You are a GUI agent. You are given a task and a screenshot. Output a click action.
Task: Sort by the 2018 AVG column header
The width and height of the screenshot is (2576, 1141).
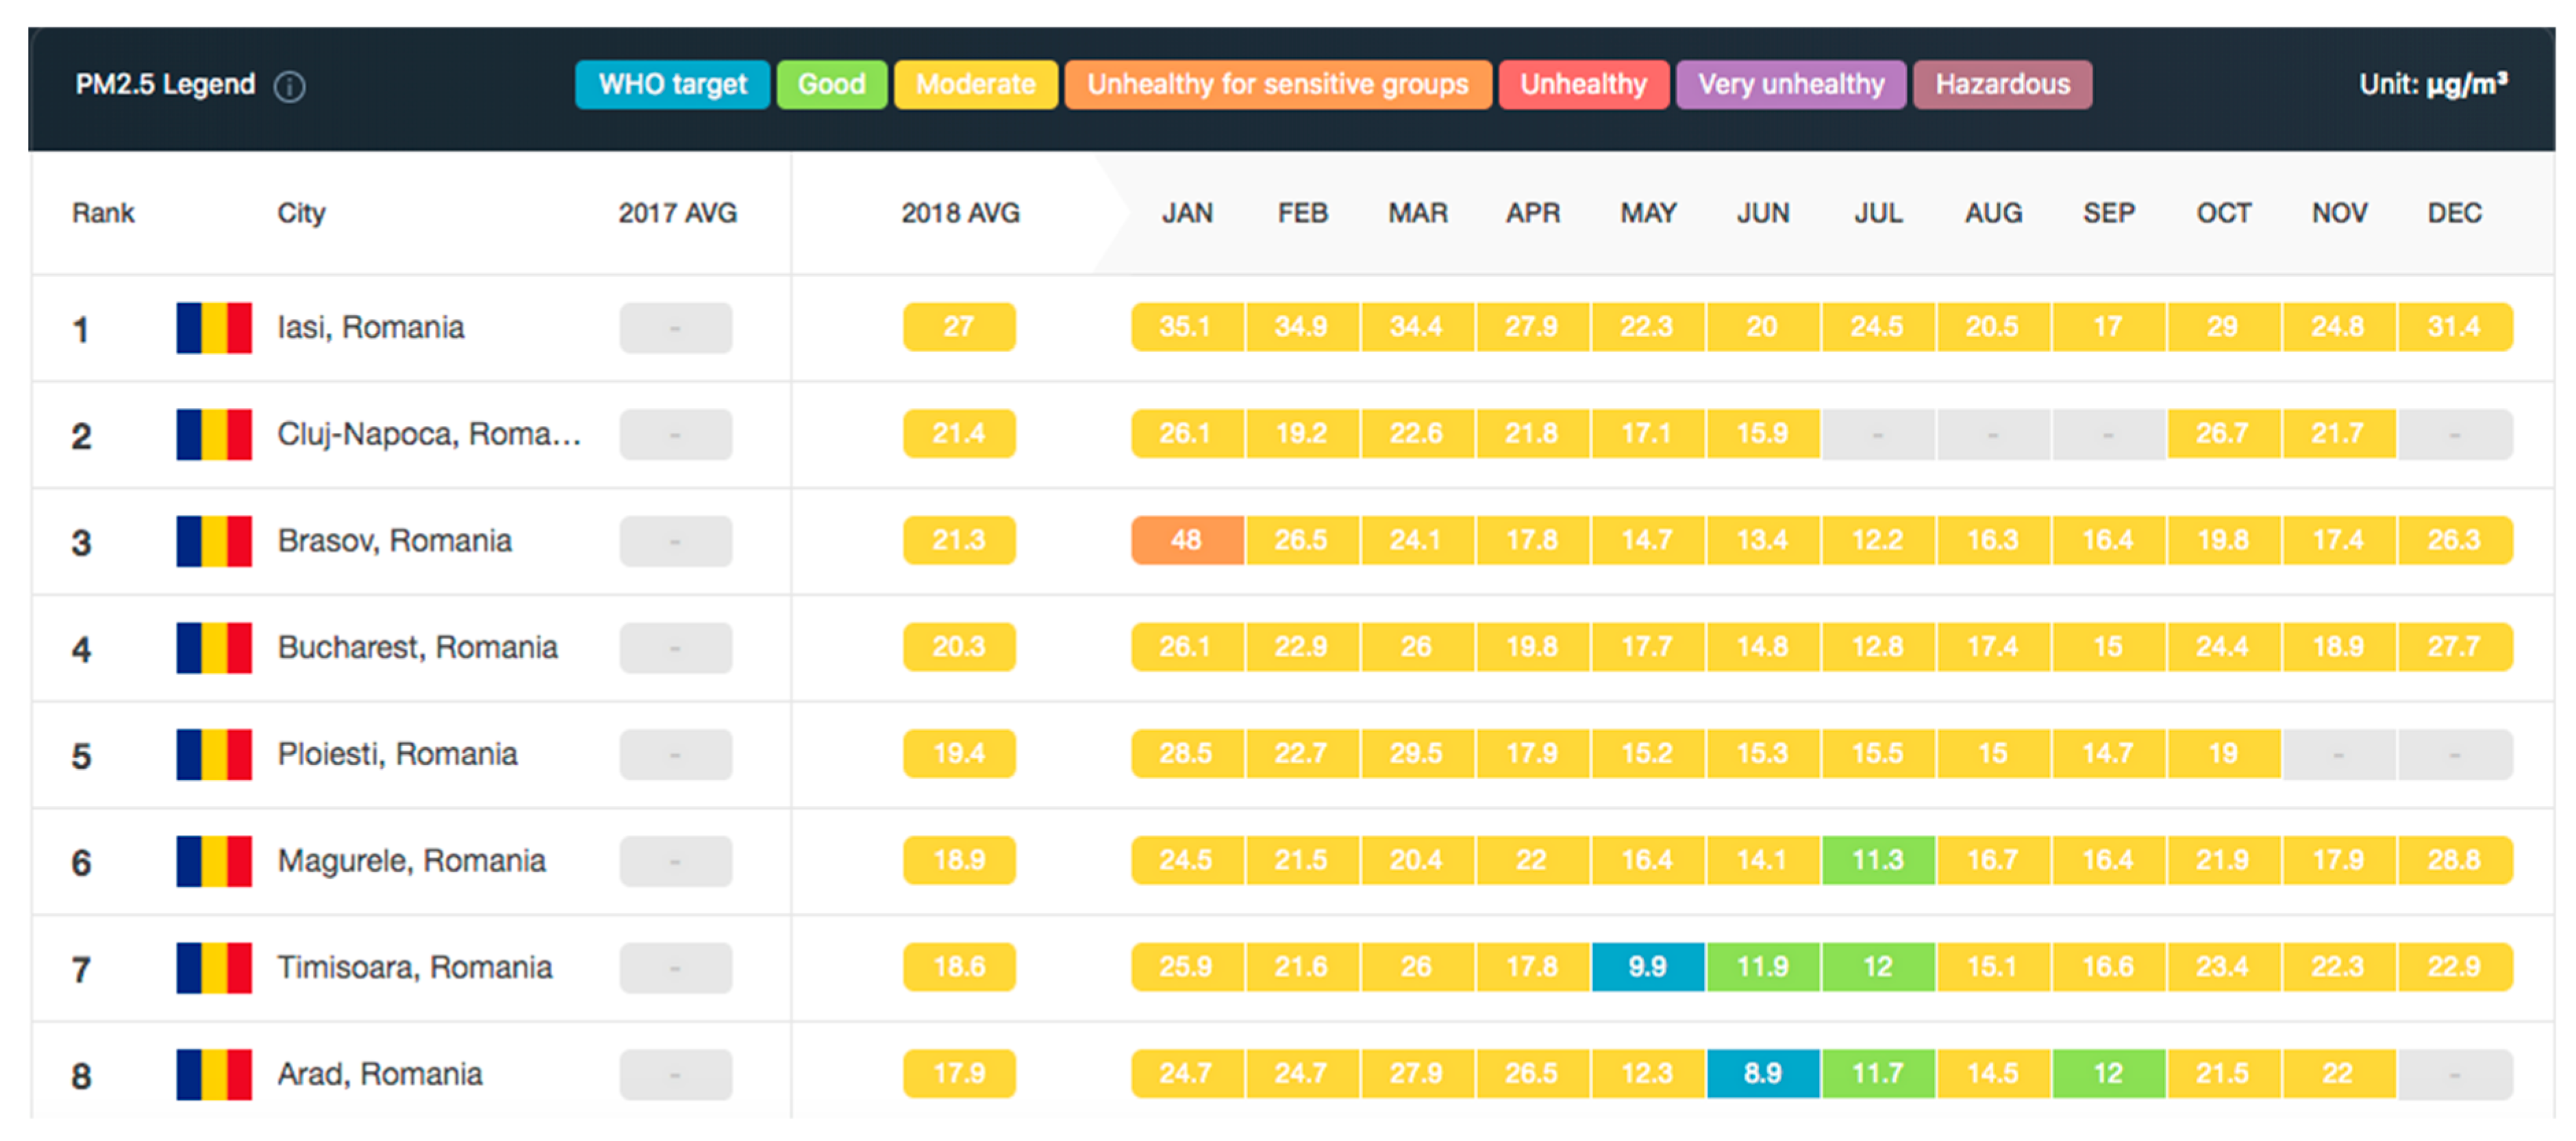point(960,213)
